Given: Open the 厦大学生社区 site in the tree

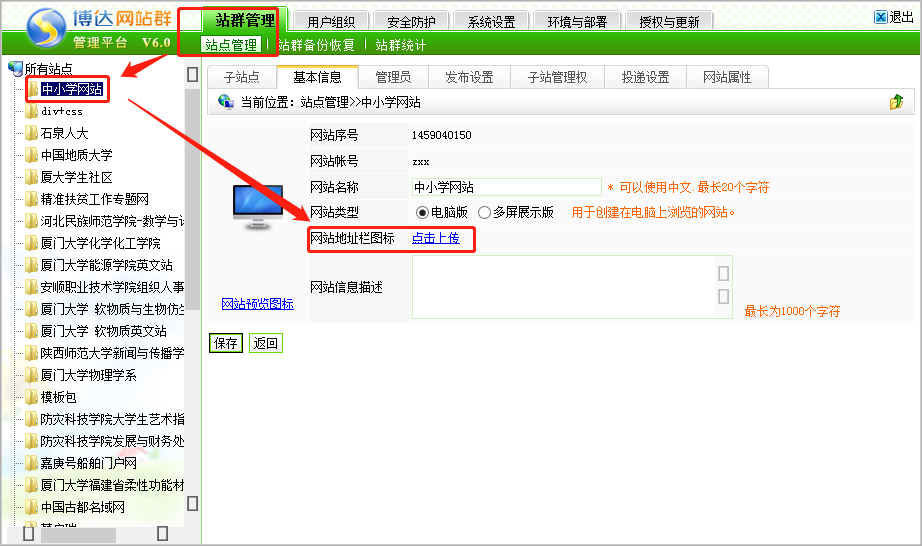Looking at the screenshot, I should pos(76,177).
